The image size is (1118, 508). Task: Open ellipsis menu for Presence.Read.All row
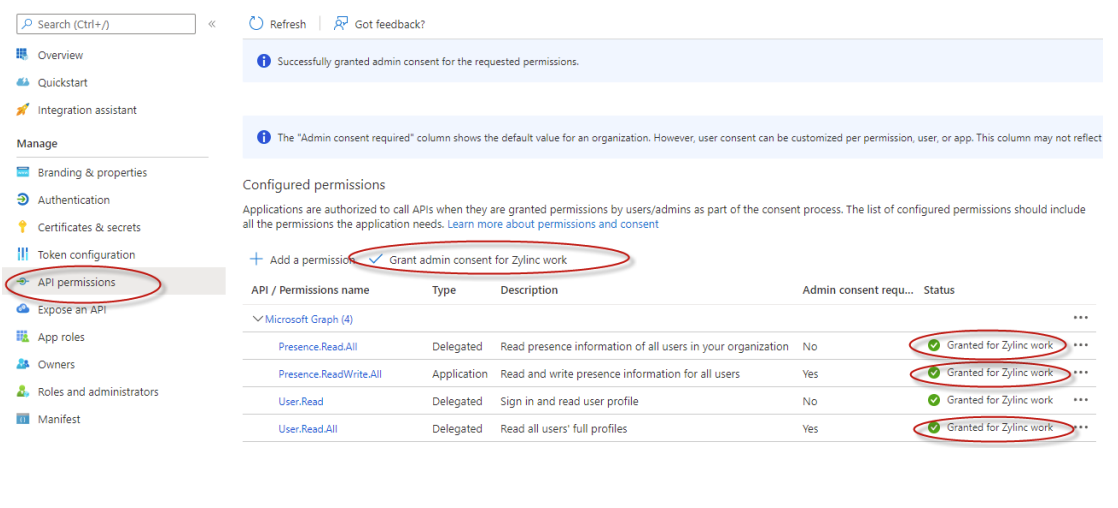tap(1080, 345)
